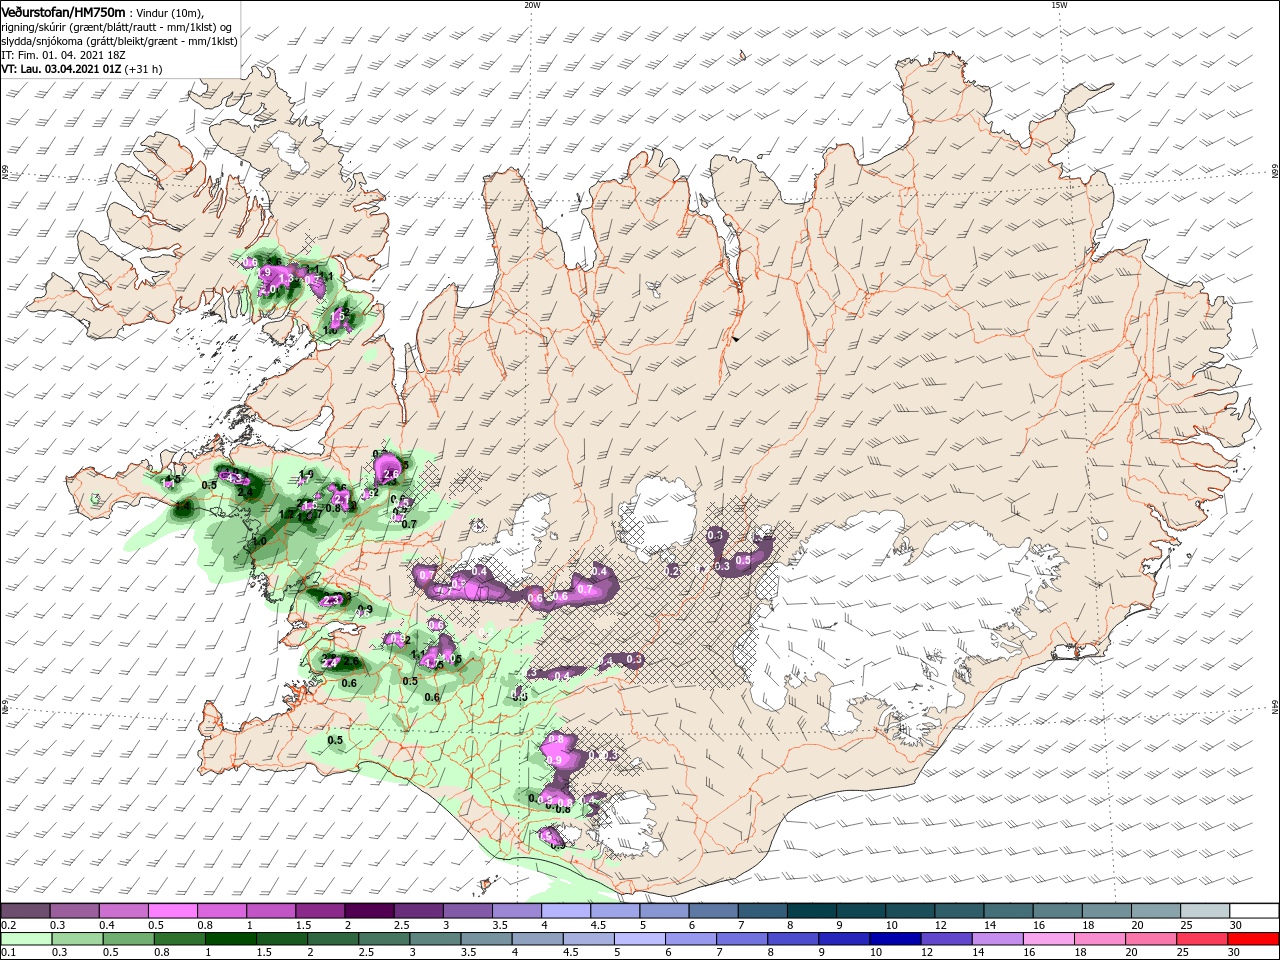Click the medium green 0.5–0.8 rain scale swatch
1280x960 pixels.
128,939
